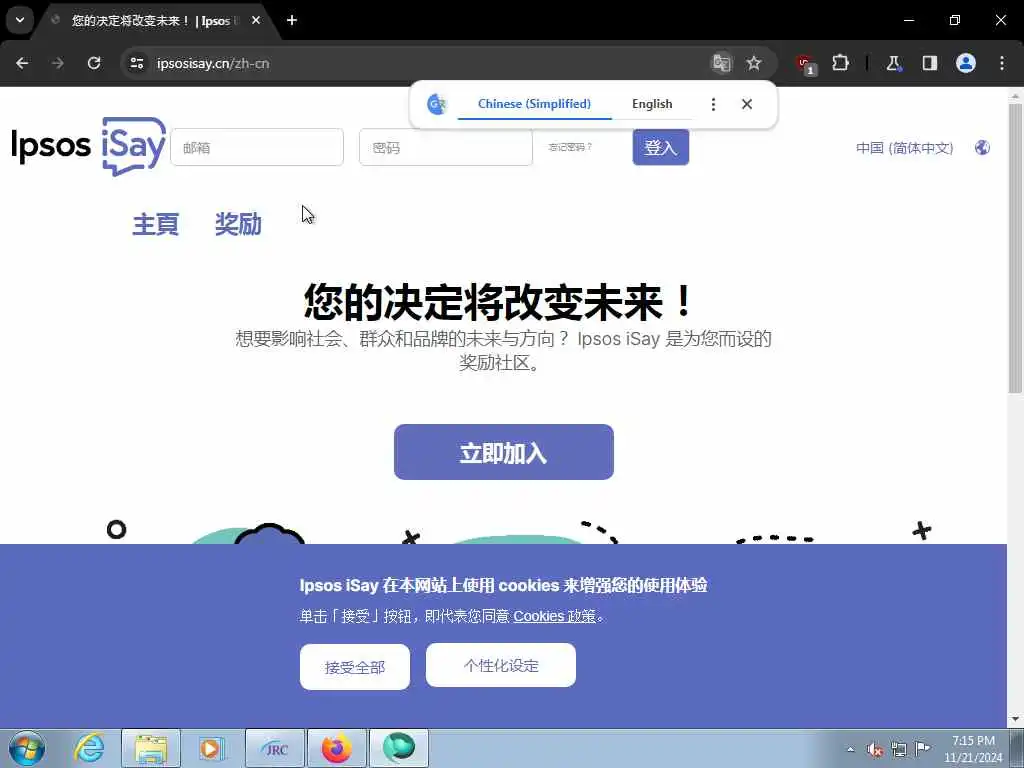Open the red extension icon with badge
The image size is (1024, 768).
(806, 64)
